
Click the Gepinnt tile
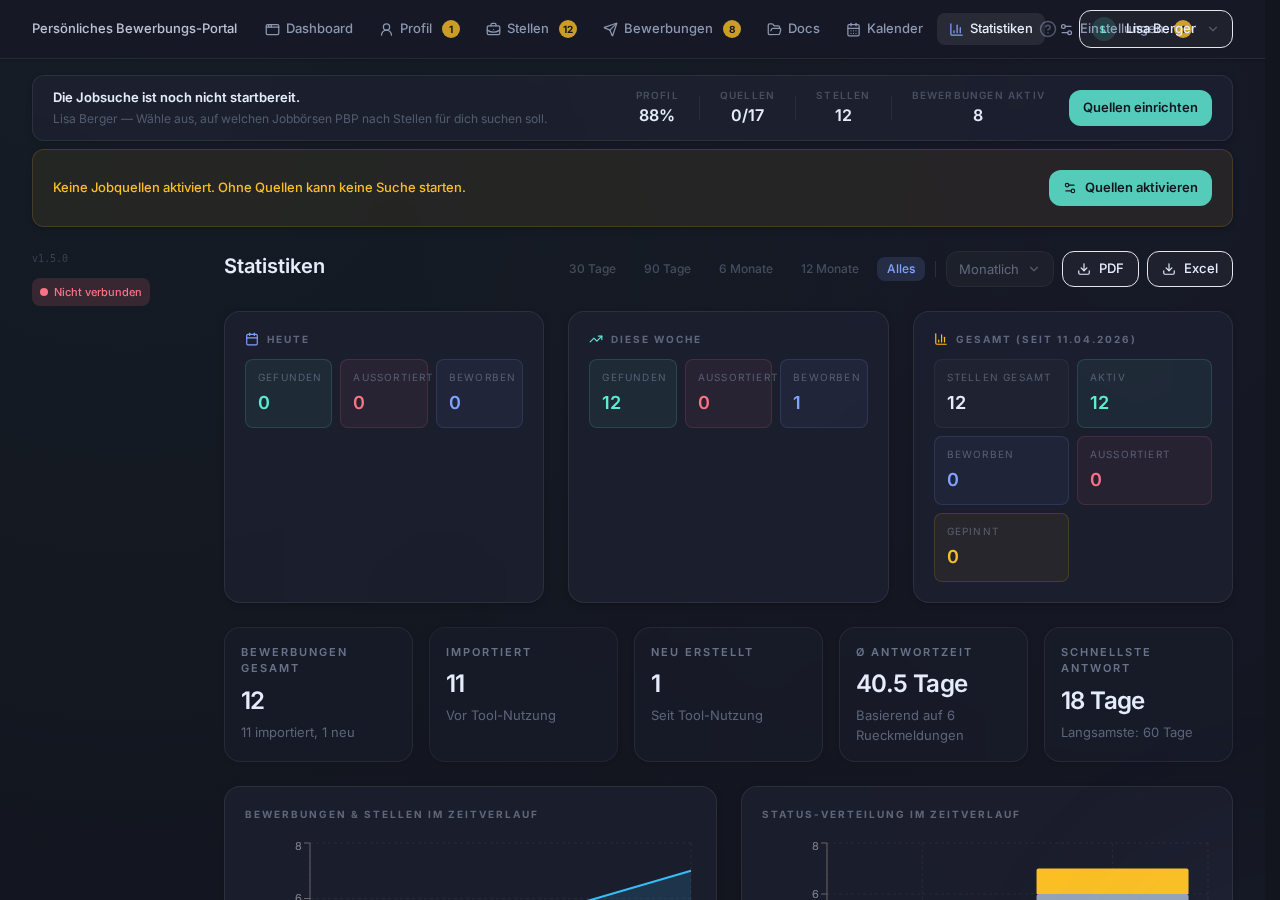tap(1001, 547)
